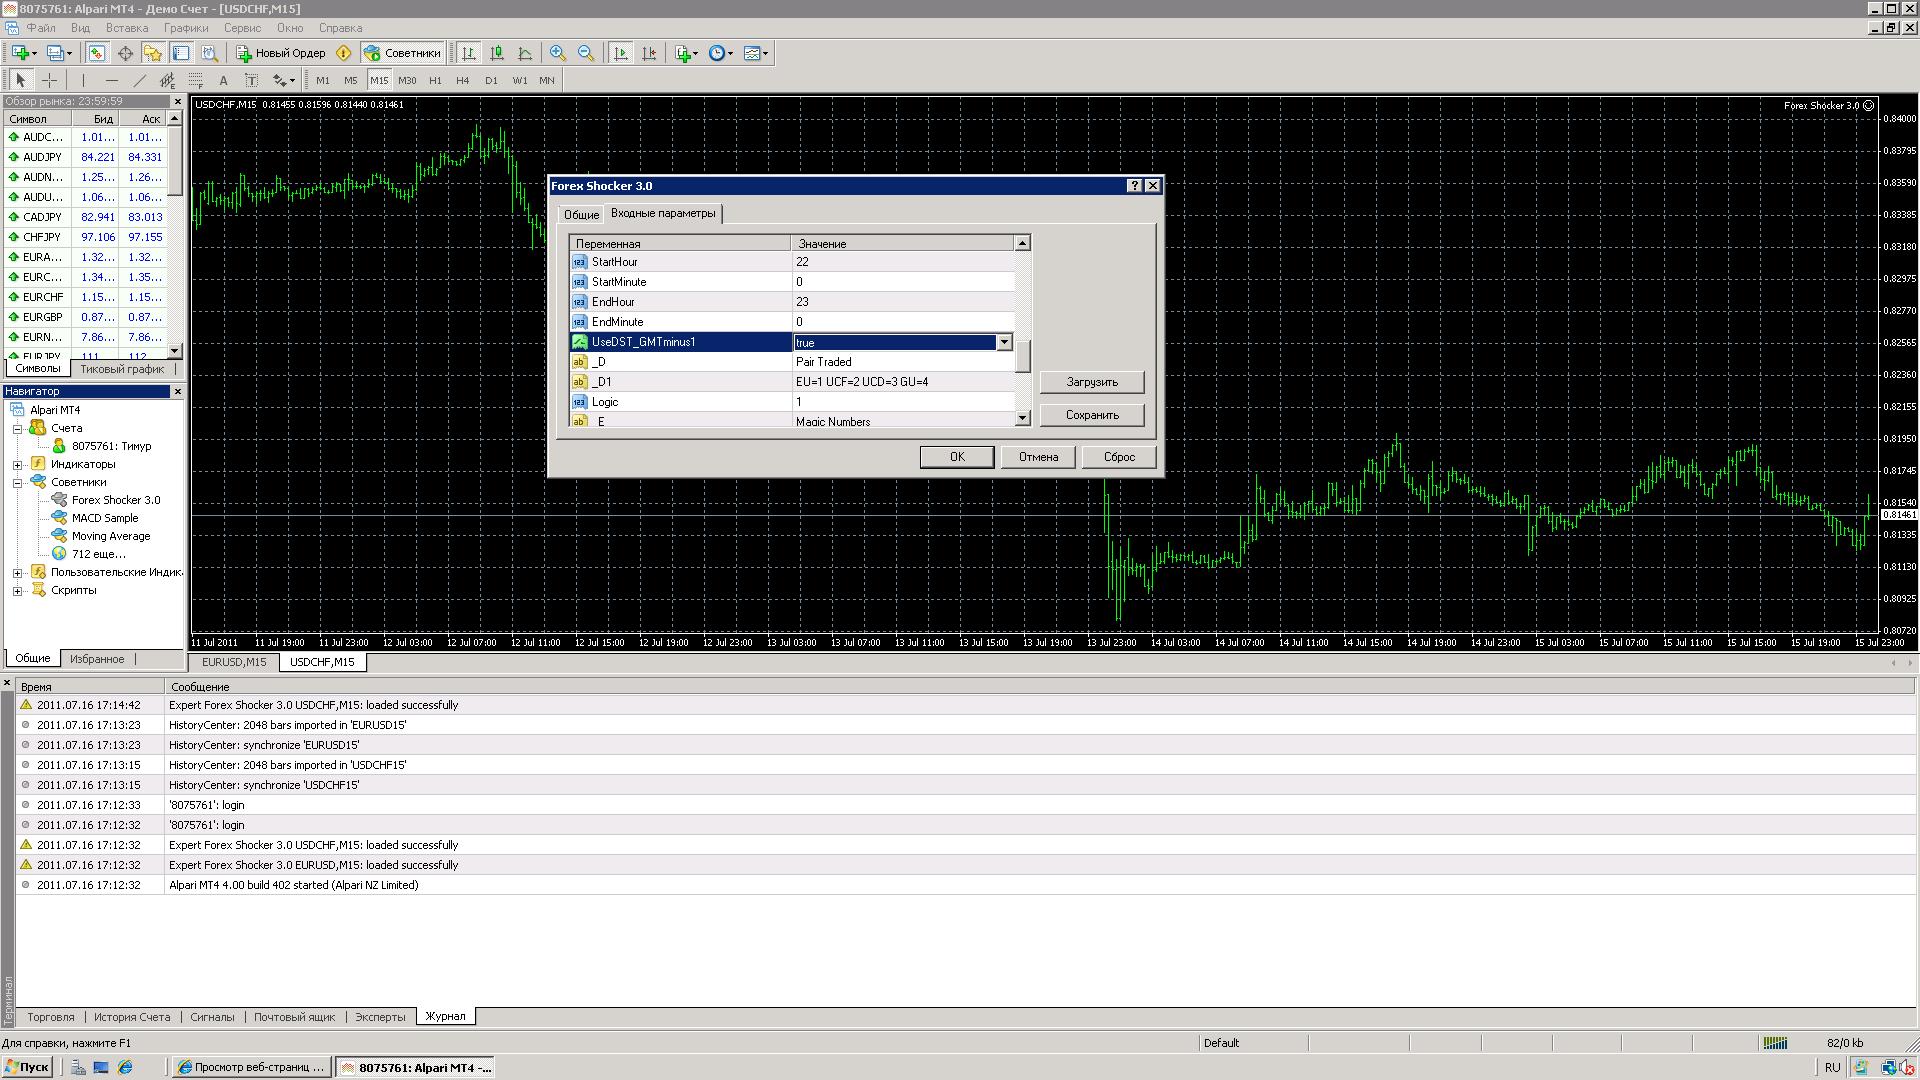Click the Загрузить button
The image size is (1920, 1080).
1092,382
